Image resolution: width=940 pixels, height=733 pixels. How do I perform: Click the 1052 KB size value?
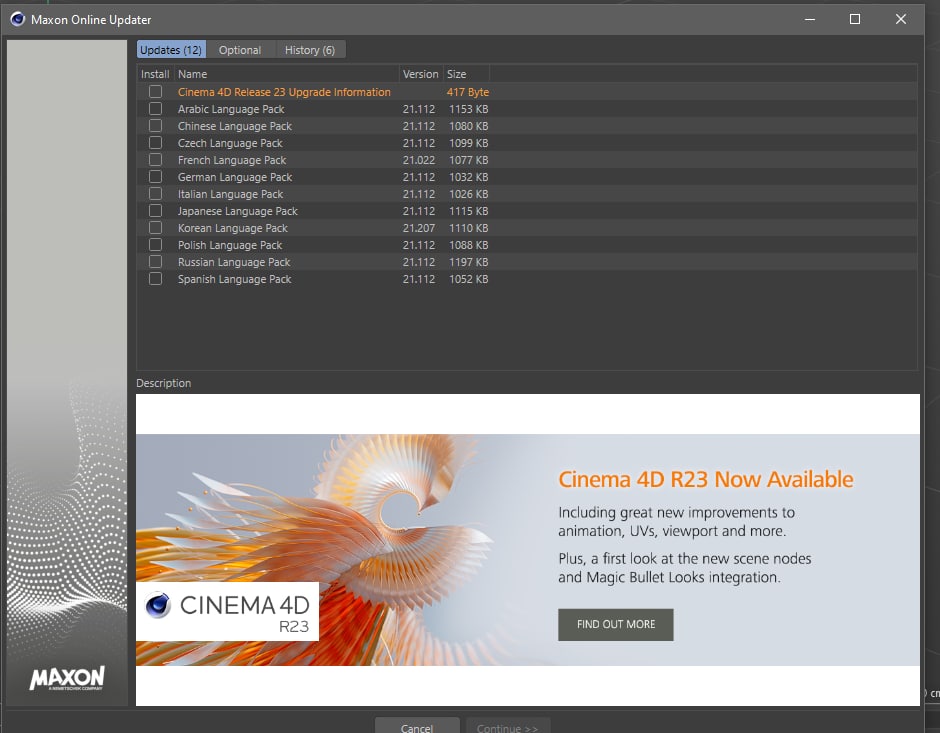pyautogui.click(x=469, y=279)
